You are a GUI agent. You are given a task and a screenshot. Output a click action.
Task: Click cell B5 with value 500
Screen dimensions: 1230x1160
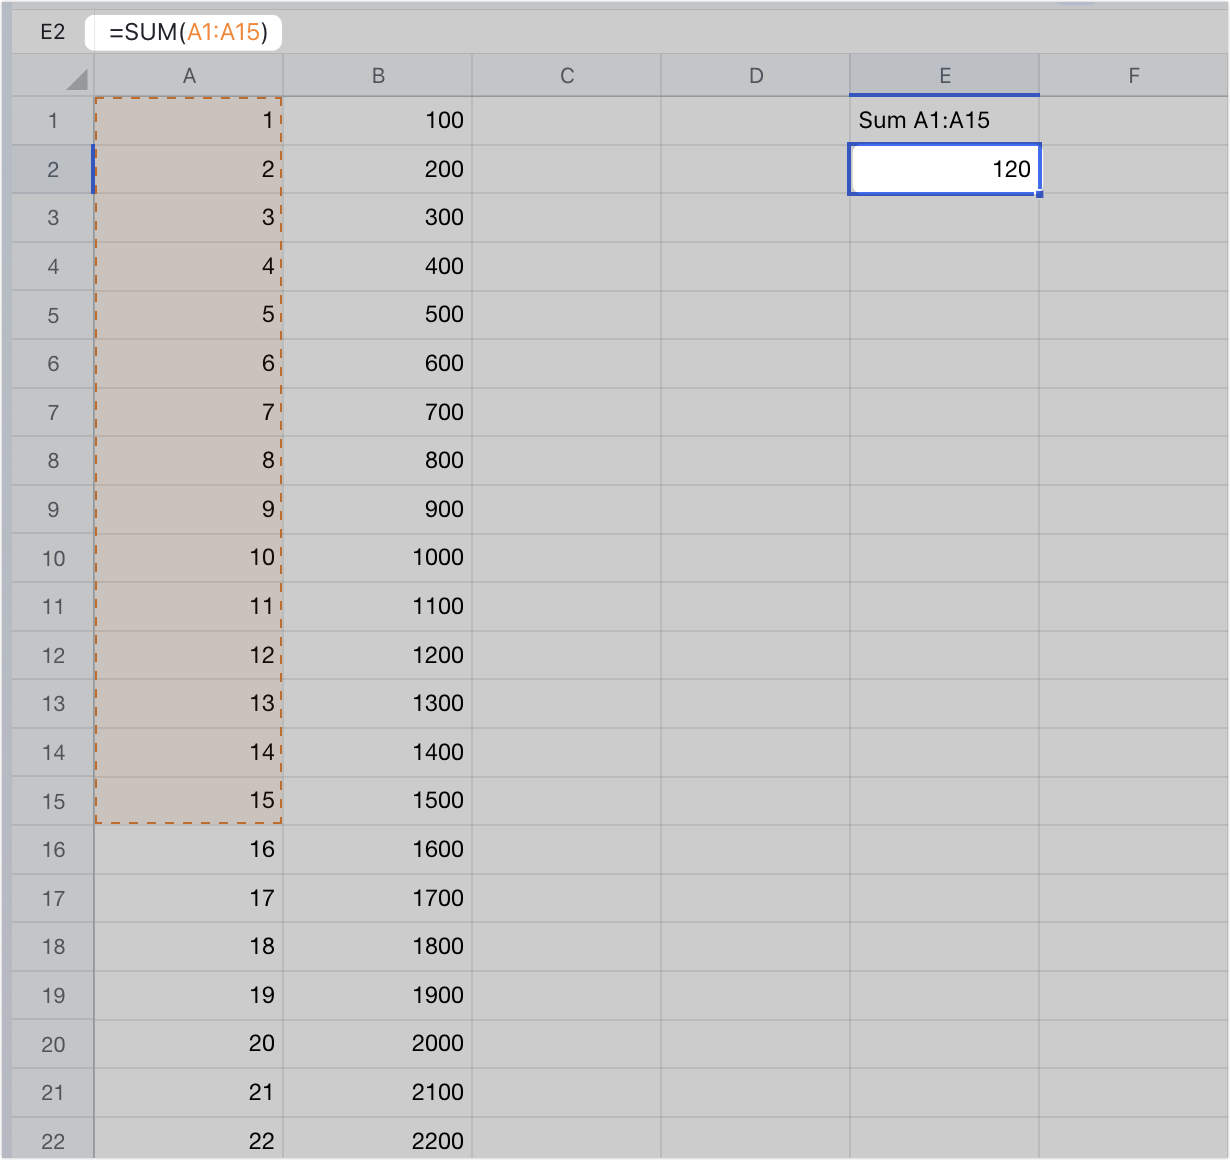click(x=378, y=315)
